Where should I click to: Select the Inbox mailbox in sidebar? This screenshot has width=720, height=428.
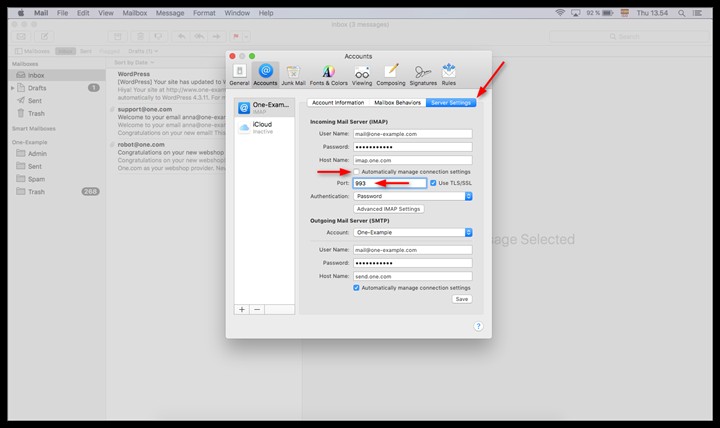point(57,75)
